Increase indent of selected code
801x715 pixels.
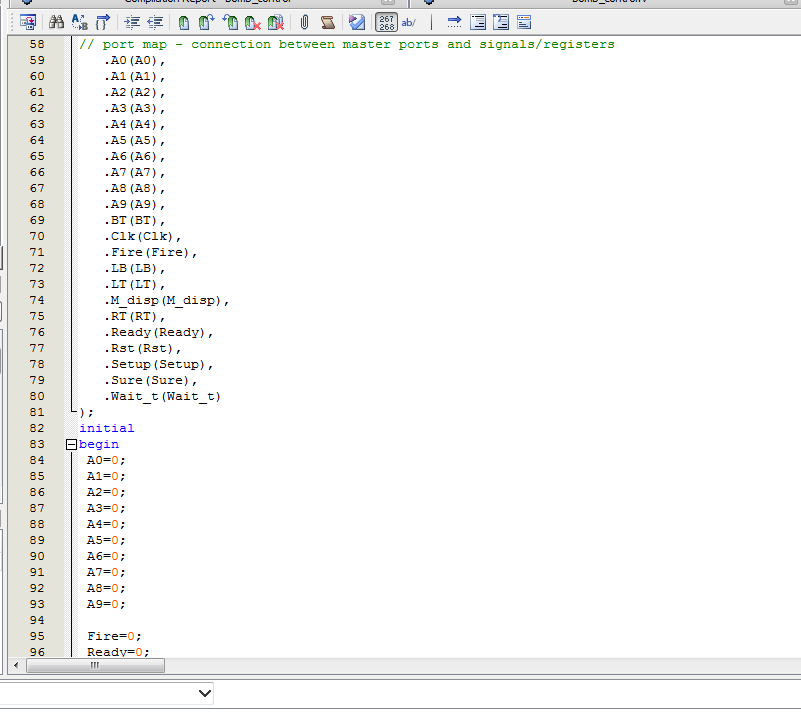tap(132, 22)
